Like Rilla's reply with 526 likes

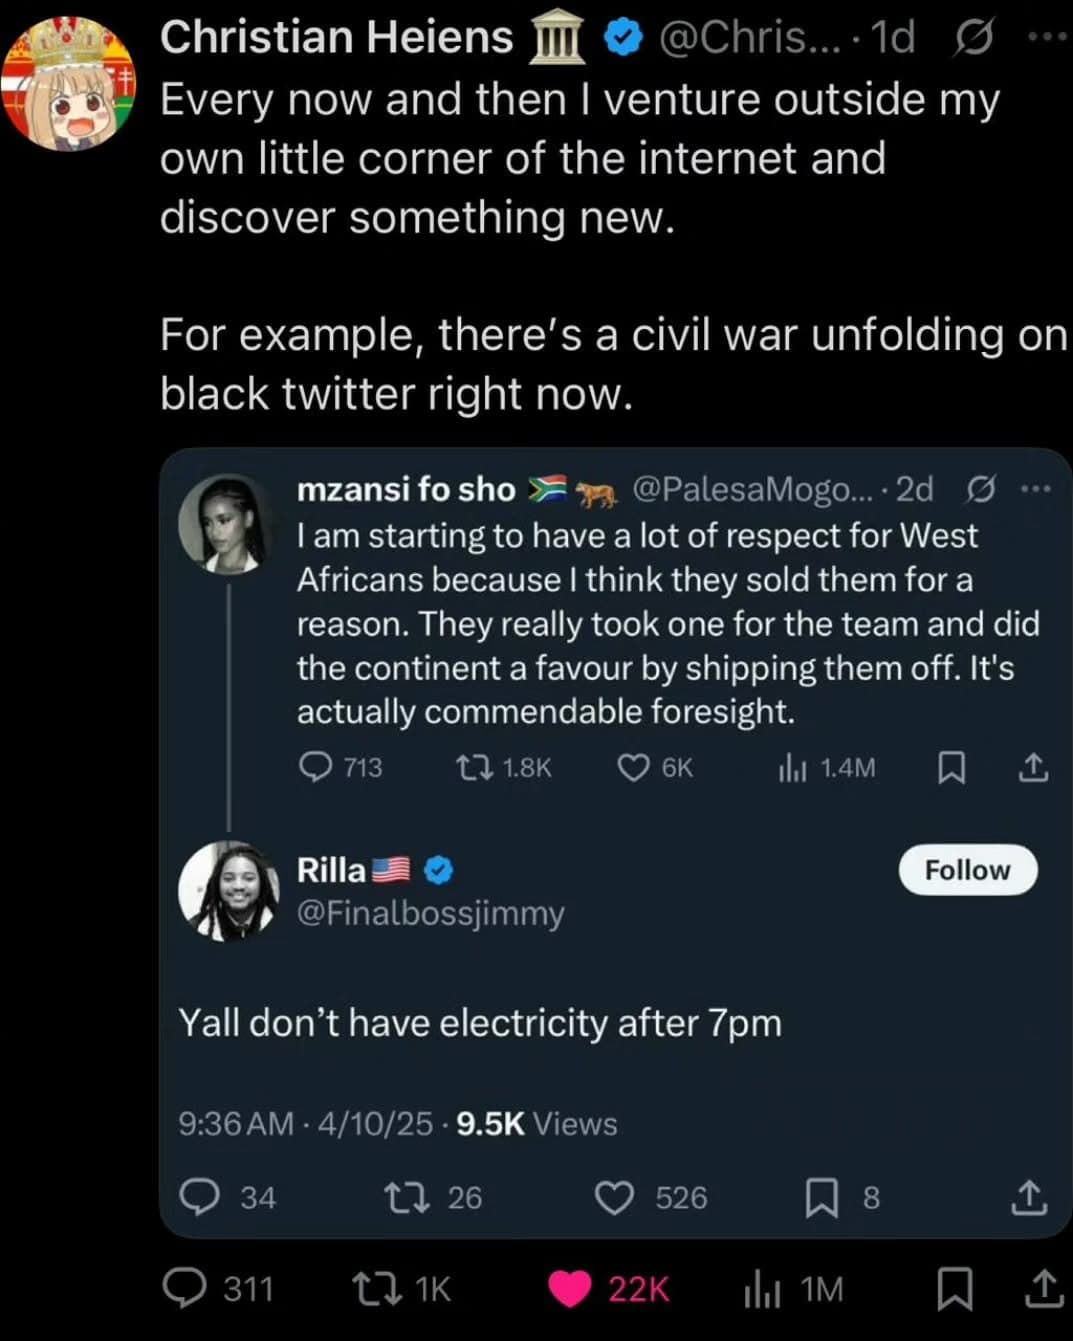coord(614,1197)
